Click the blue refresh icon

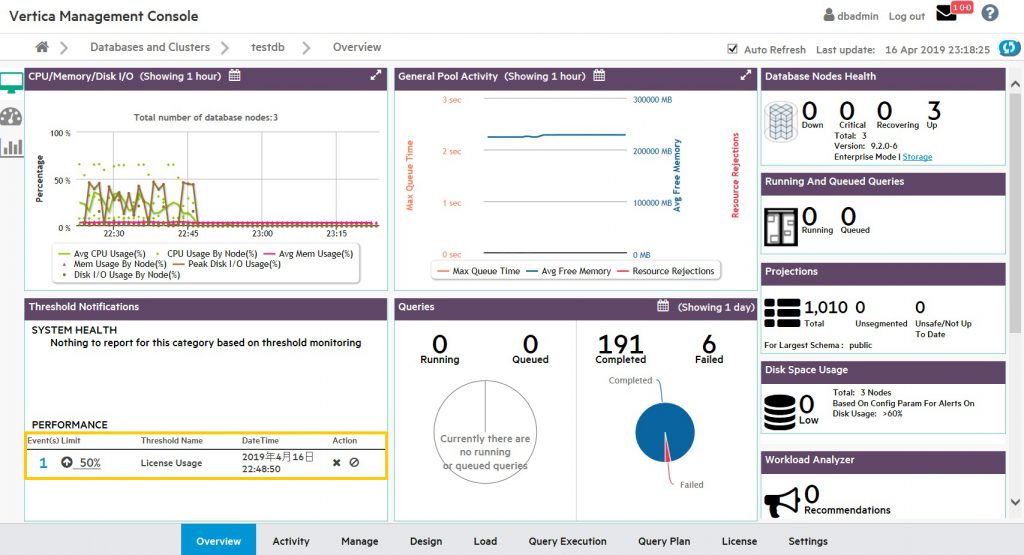[x=1009, y=48]
